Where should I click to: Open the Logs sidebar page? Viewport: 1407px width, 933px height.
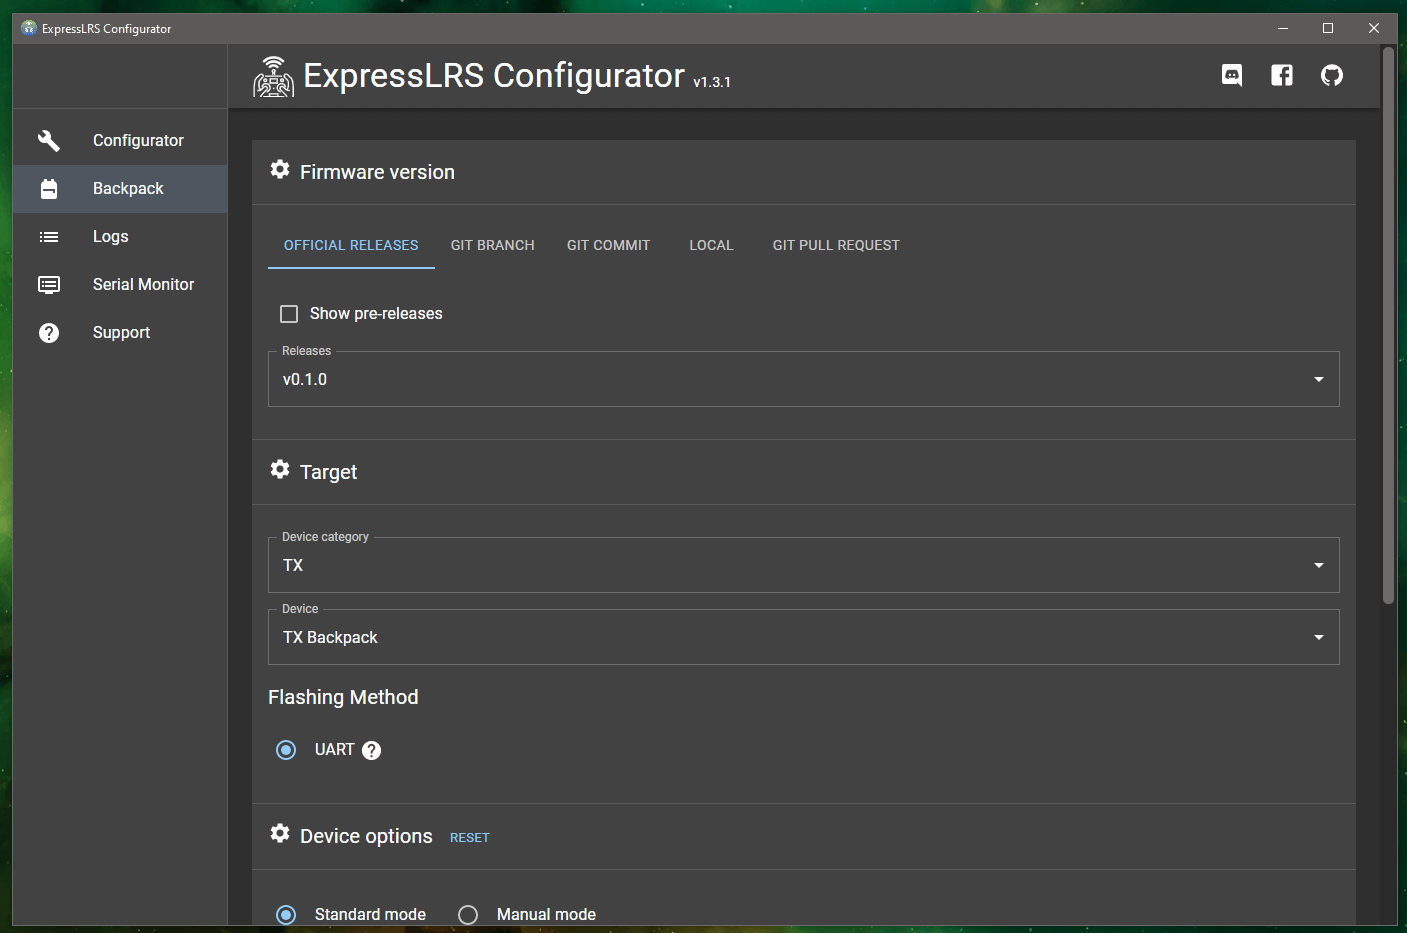tap(120, 237)
